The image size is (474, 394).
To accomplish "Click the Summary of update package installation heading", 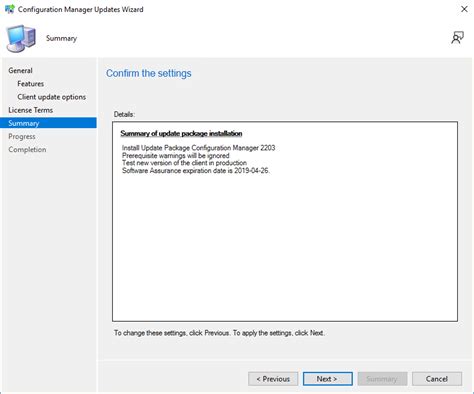I will 181,133.
